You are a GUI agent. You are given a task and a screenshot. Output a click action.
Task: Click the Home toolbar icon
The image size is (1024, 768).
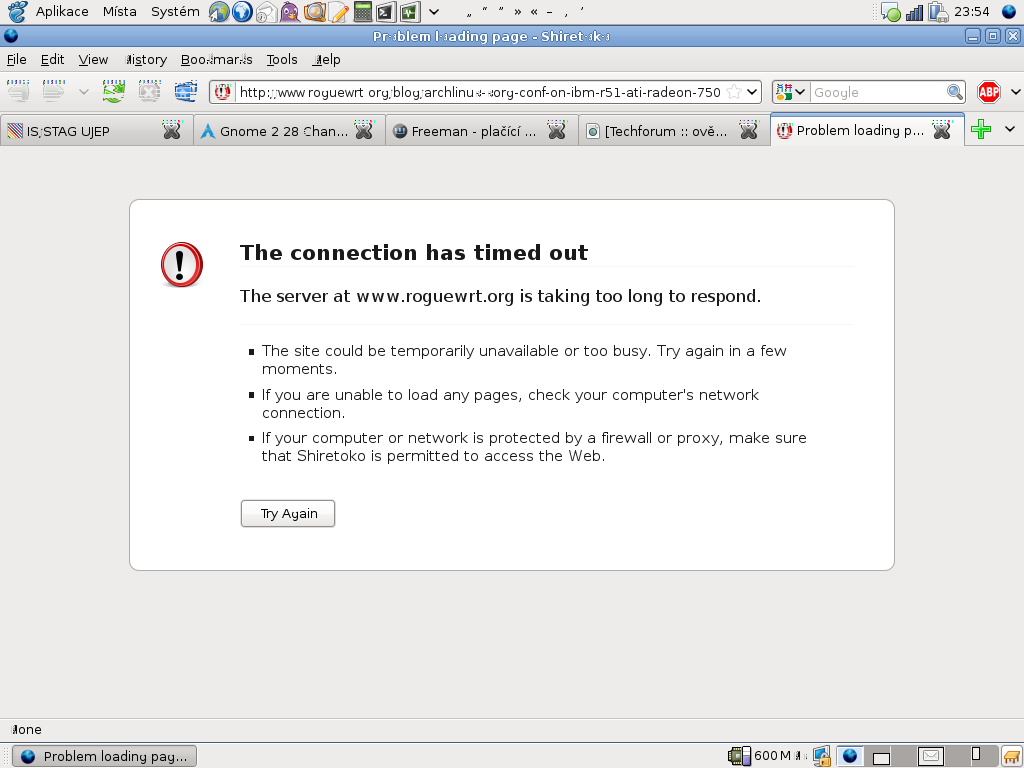click(185, 92)
